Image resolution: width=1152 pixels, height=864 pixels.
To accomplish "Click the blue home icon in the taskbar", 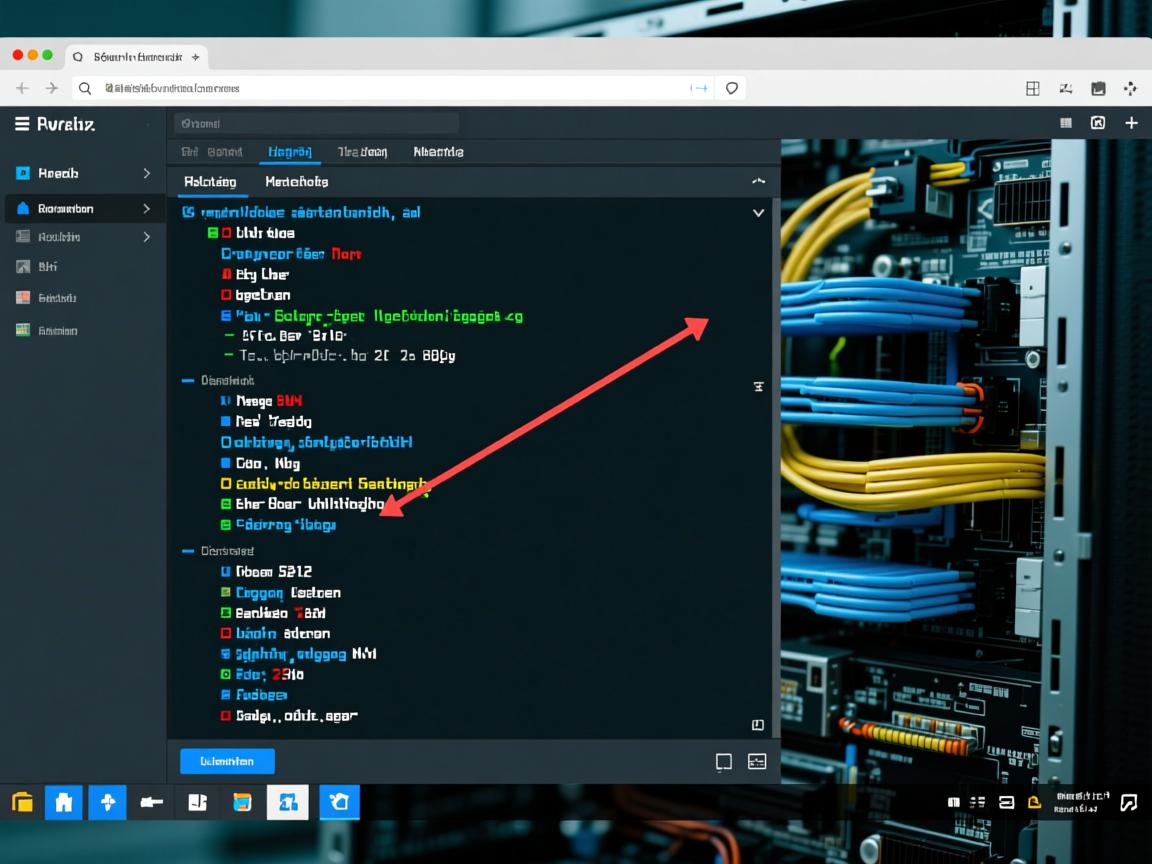I will coord(63,802).
